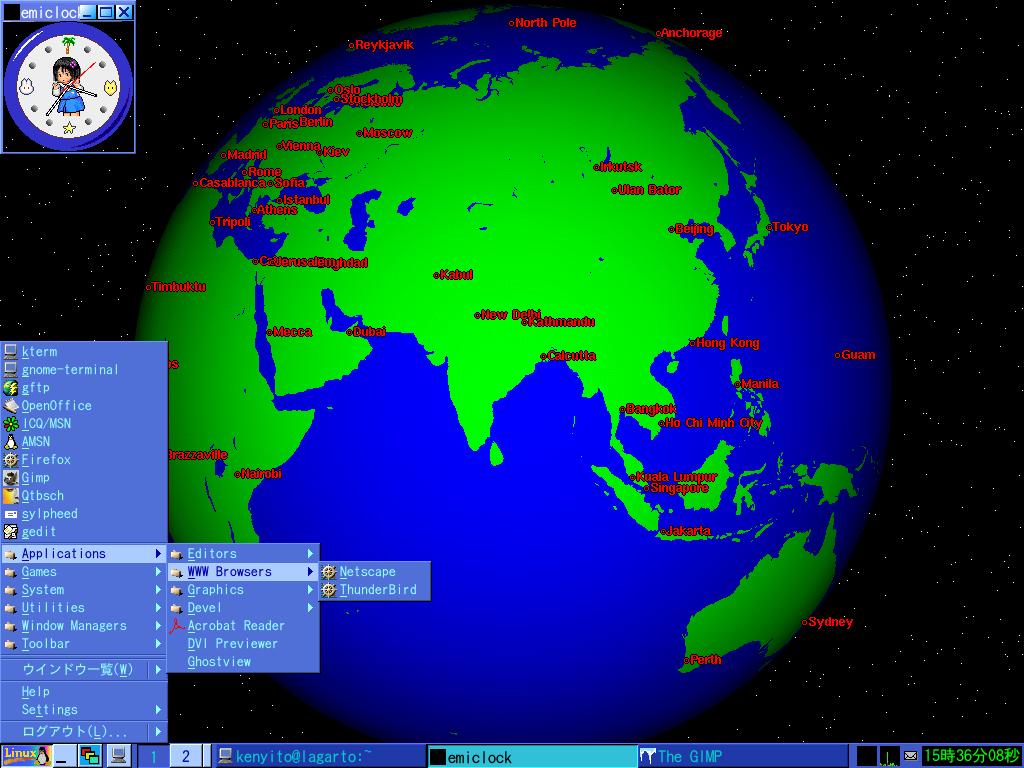Screen dimensions: 1024x768
Task: Select Netscape from WWW Browsers
Action: 367,572
